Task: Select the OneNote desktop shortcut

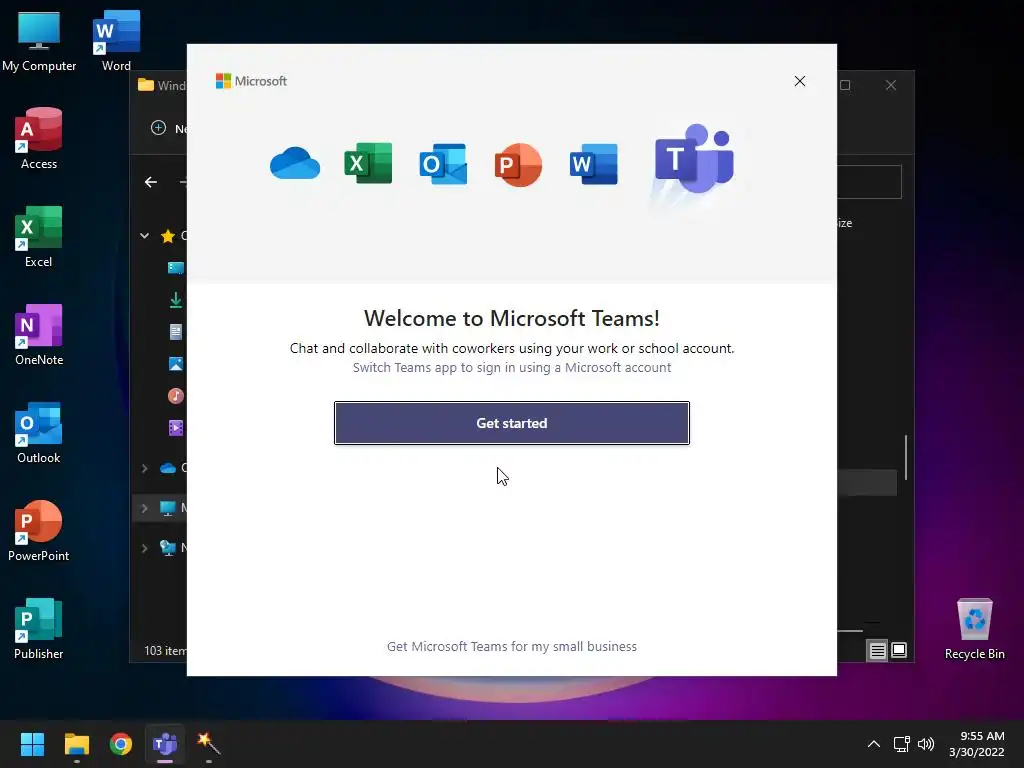Action: coord(39,335)
